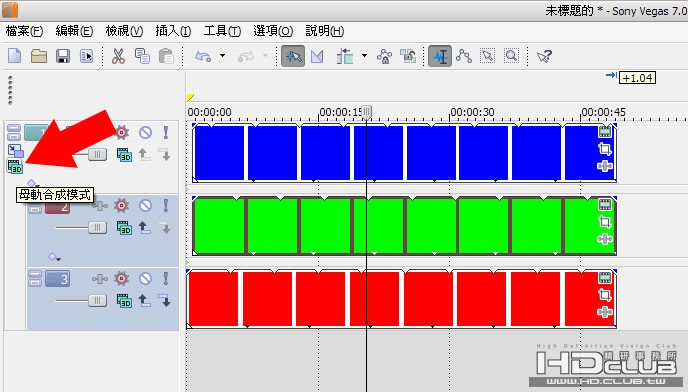Viewport: 688px width, 392px height.
Task: Open the 工具(T) menu
Action: click(x=222, y=31)
